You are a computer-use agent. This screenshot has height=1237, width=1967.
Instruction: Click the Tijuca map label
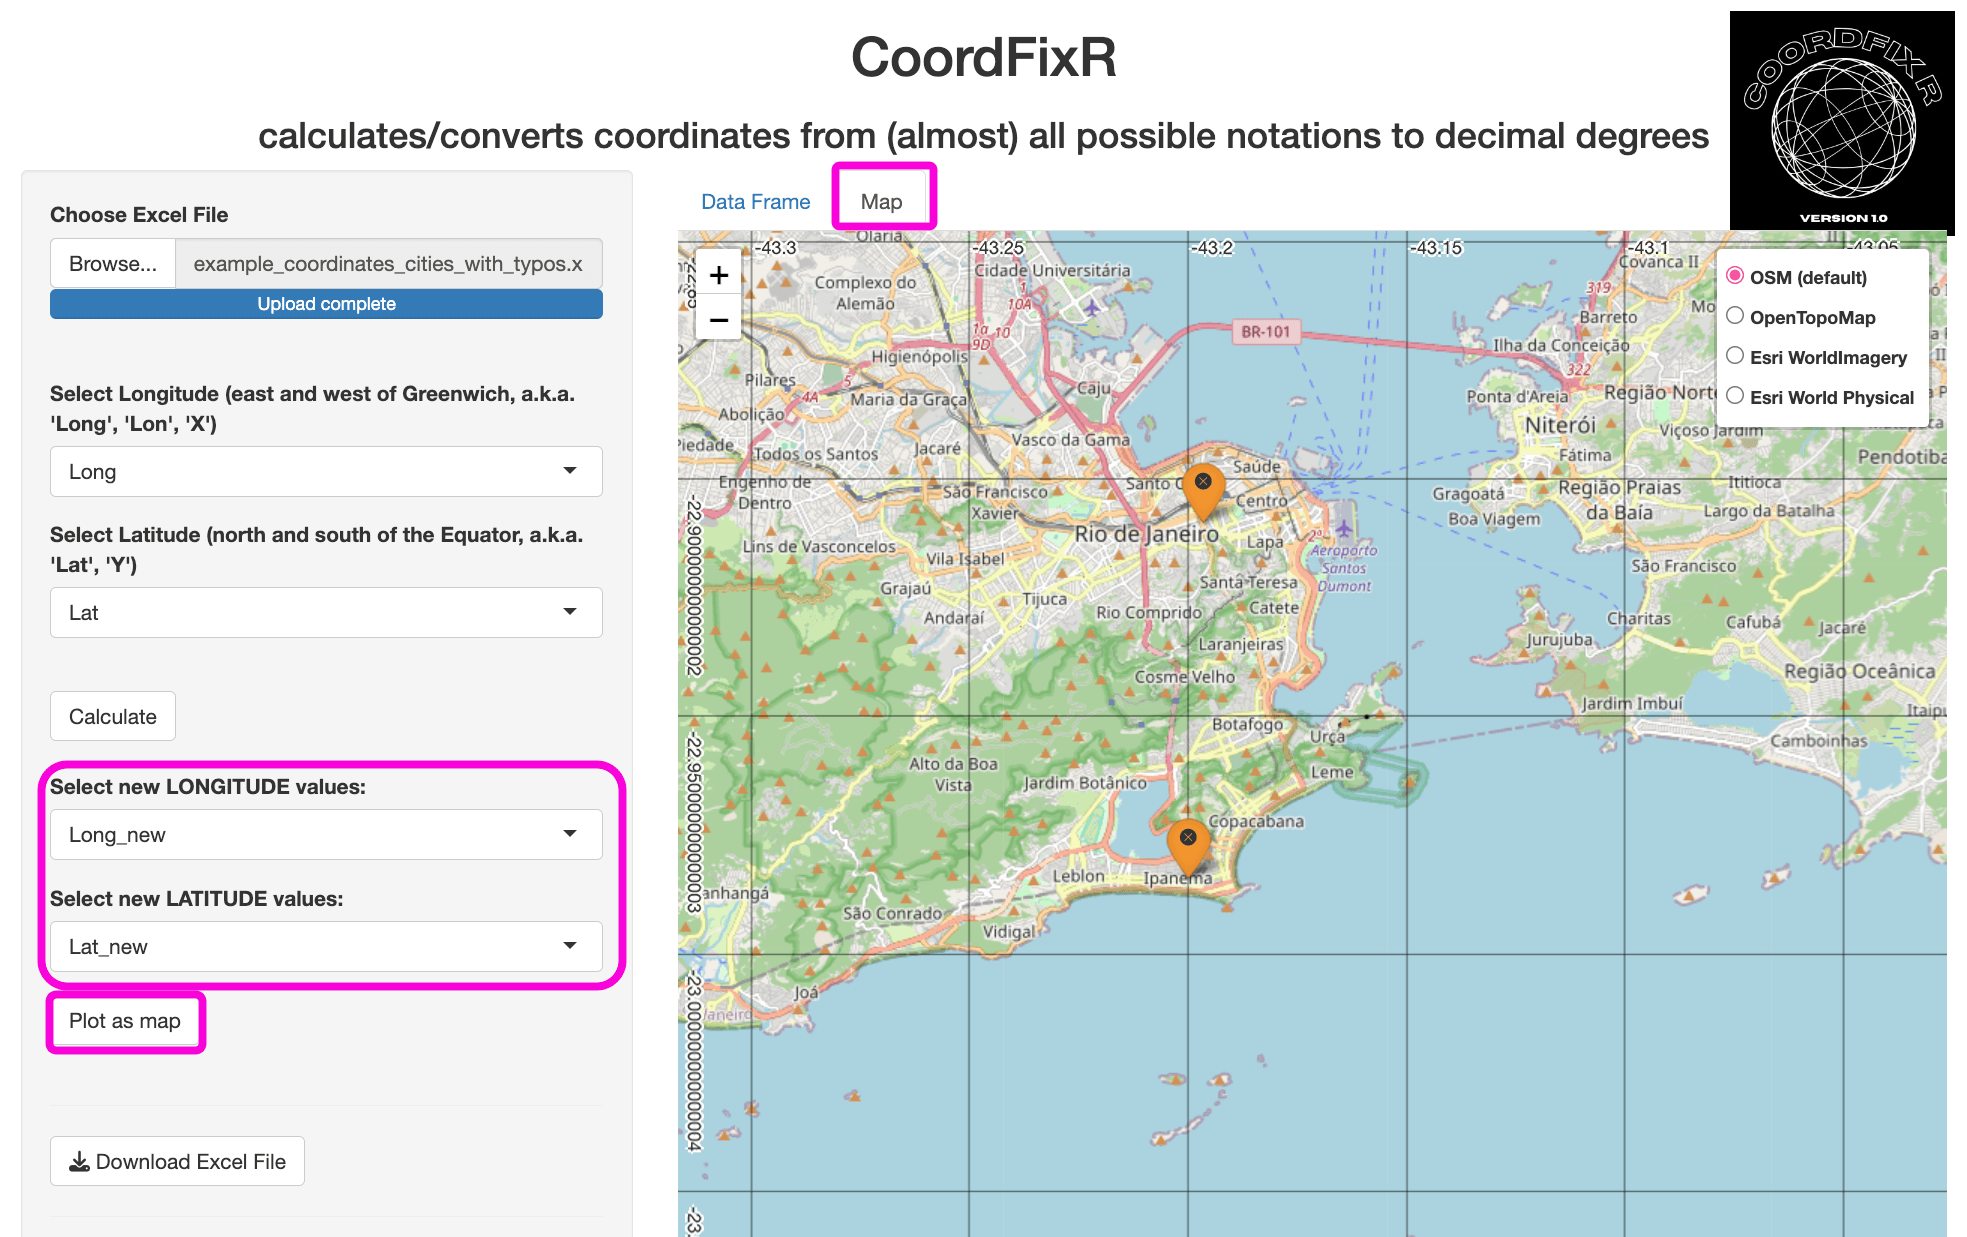pyautogui.click(x=1044, y=599)
